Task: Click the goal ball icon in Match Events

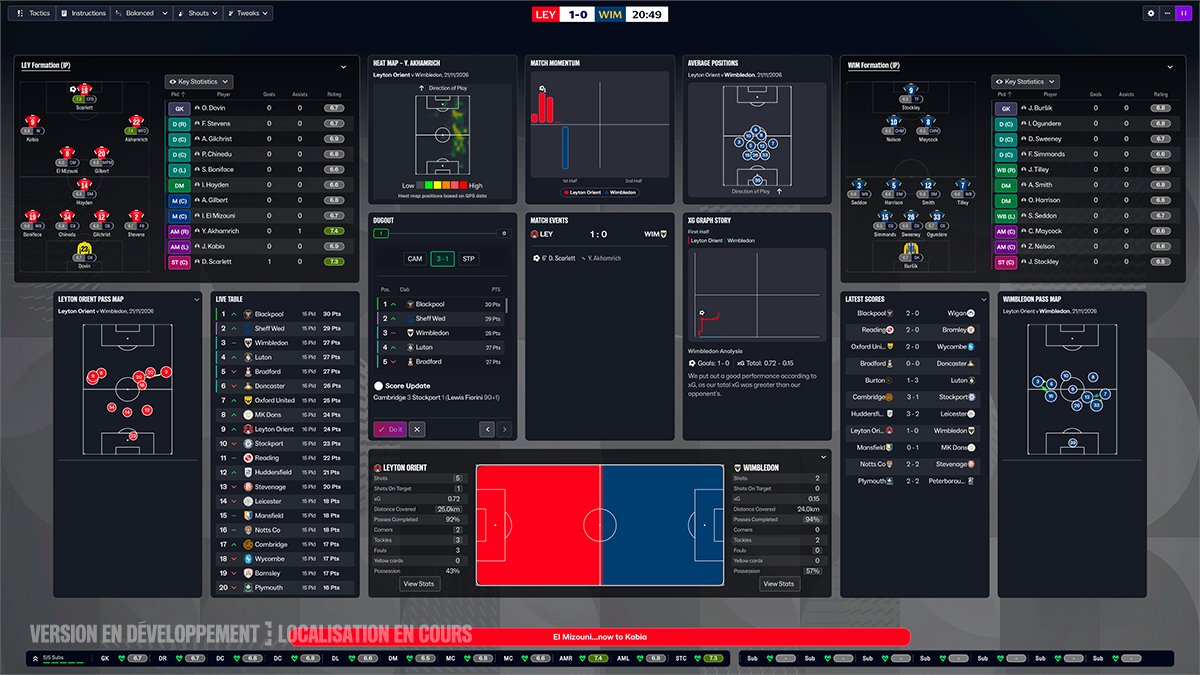Action: tap(538, 258)
